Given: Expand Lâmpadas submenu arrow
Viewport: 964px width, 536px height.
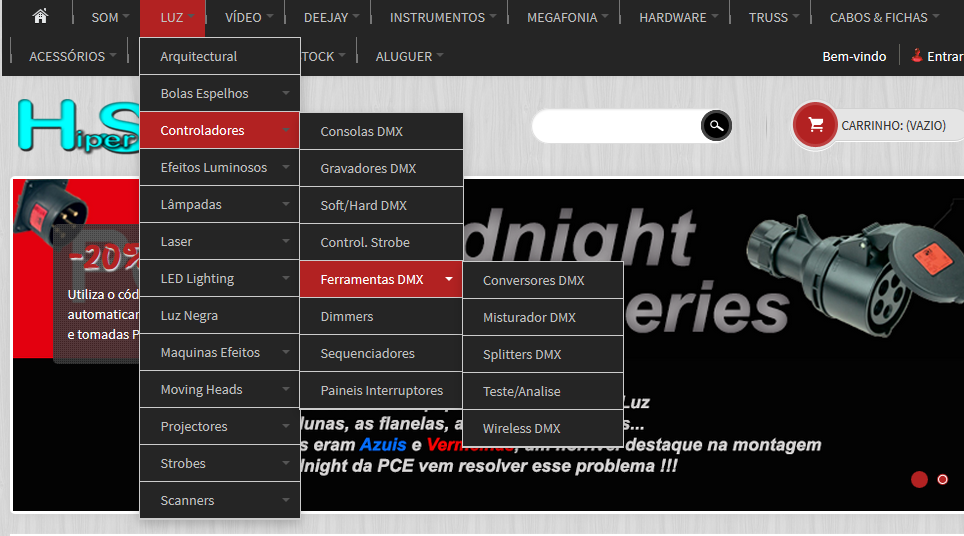Looking at the screenshot, I should pyautogui.click(x=286, y=204).
